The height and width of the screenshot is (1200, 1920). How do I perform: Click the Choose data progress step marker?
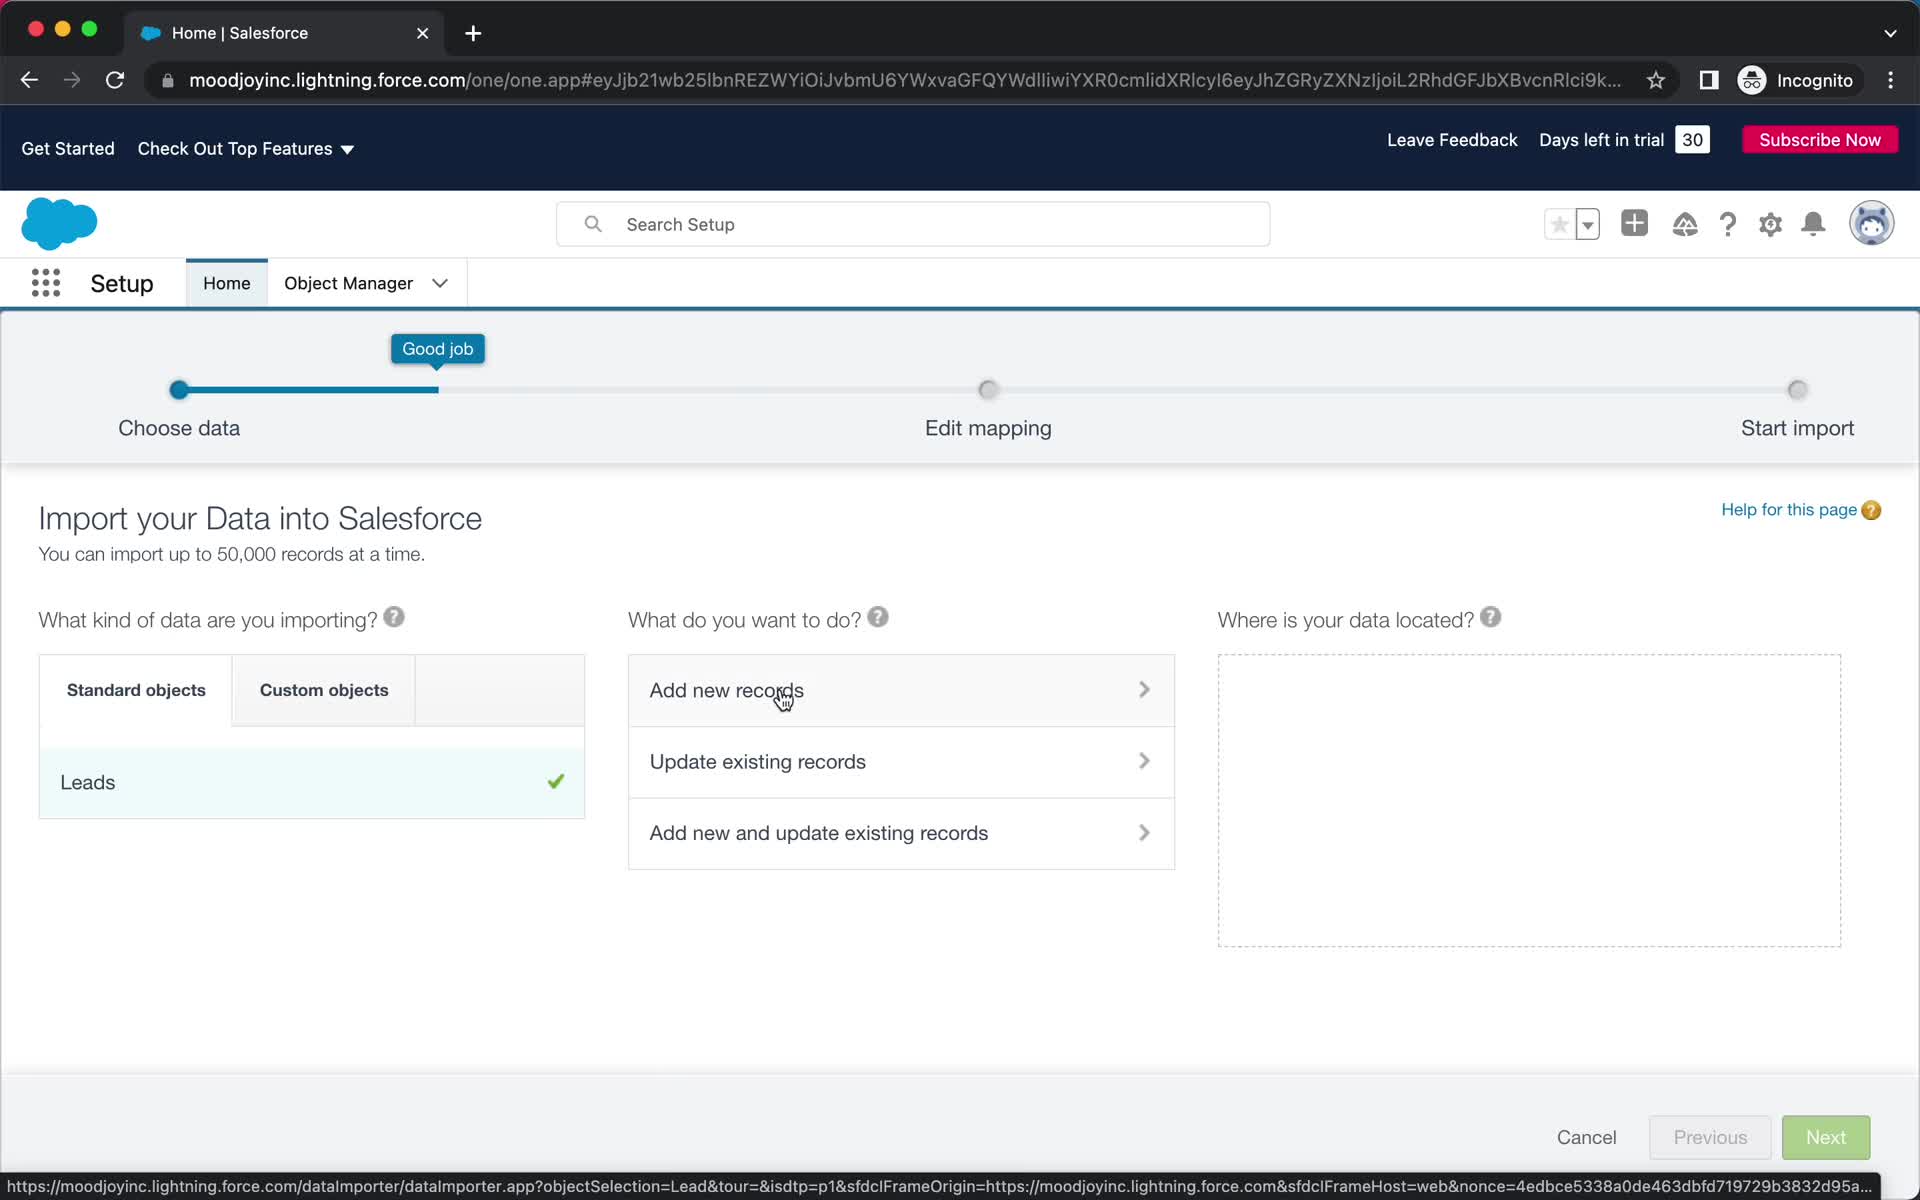(x=179, y=390)
